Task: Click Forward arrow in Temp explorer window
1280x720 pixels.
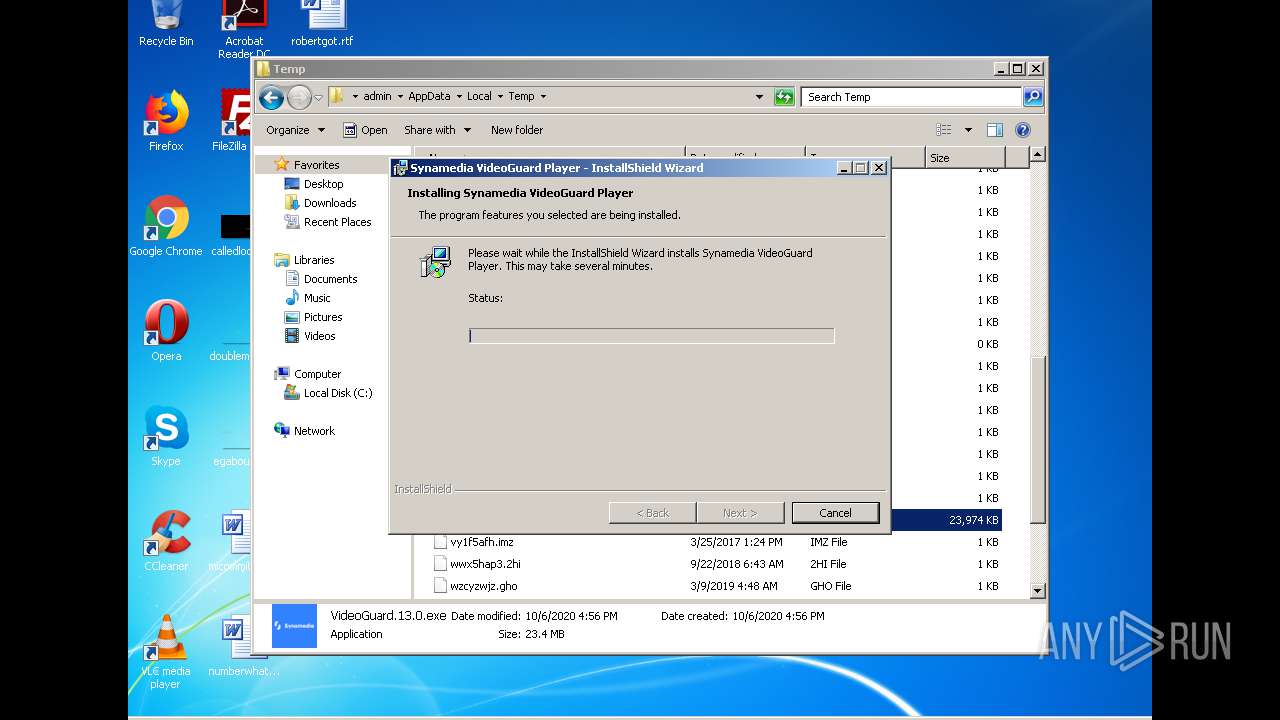Action: (x=299, y=97)
